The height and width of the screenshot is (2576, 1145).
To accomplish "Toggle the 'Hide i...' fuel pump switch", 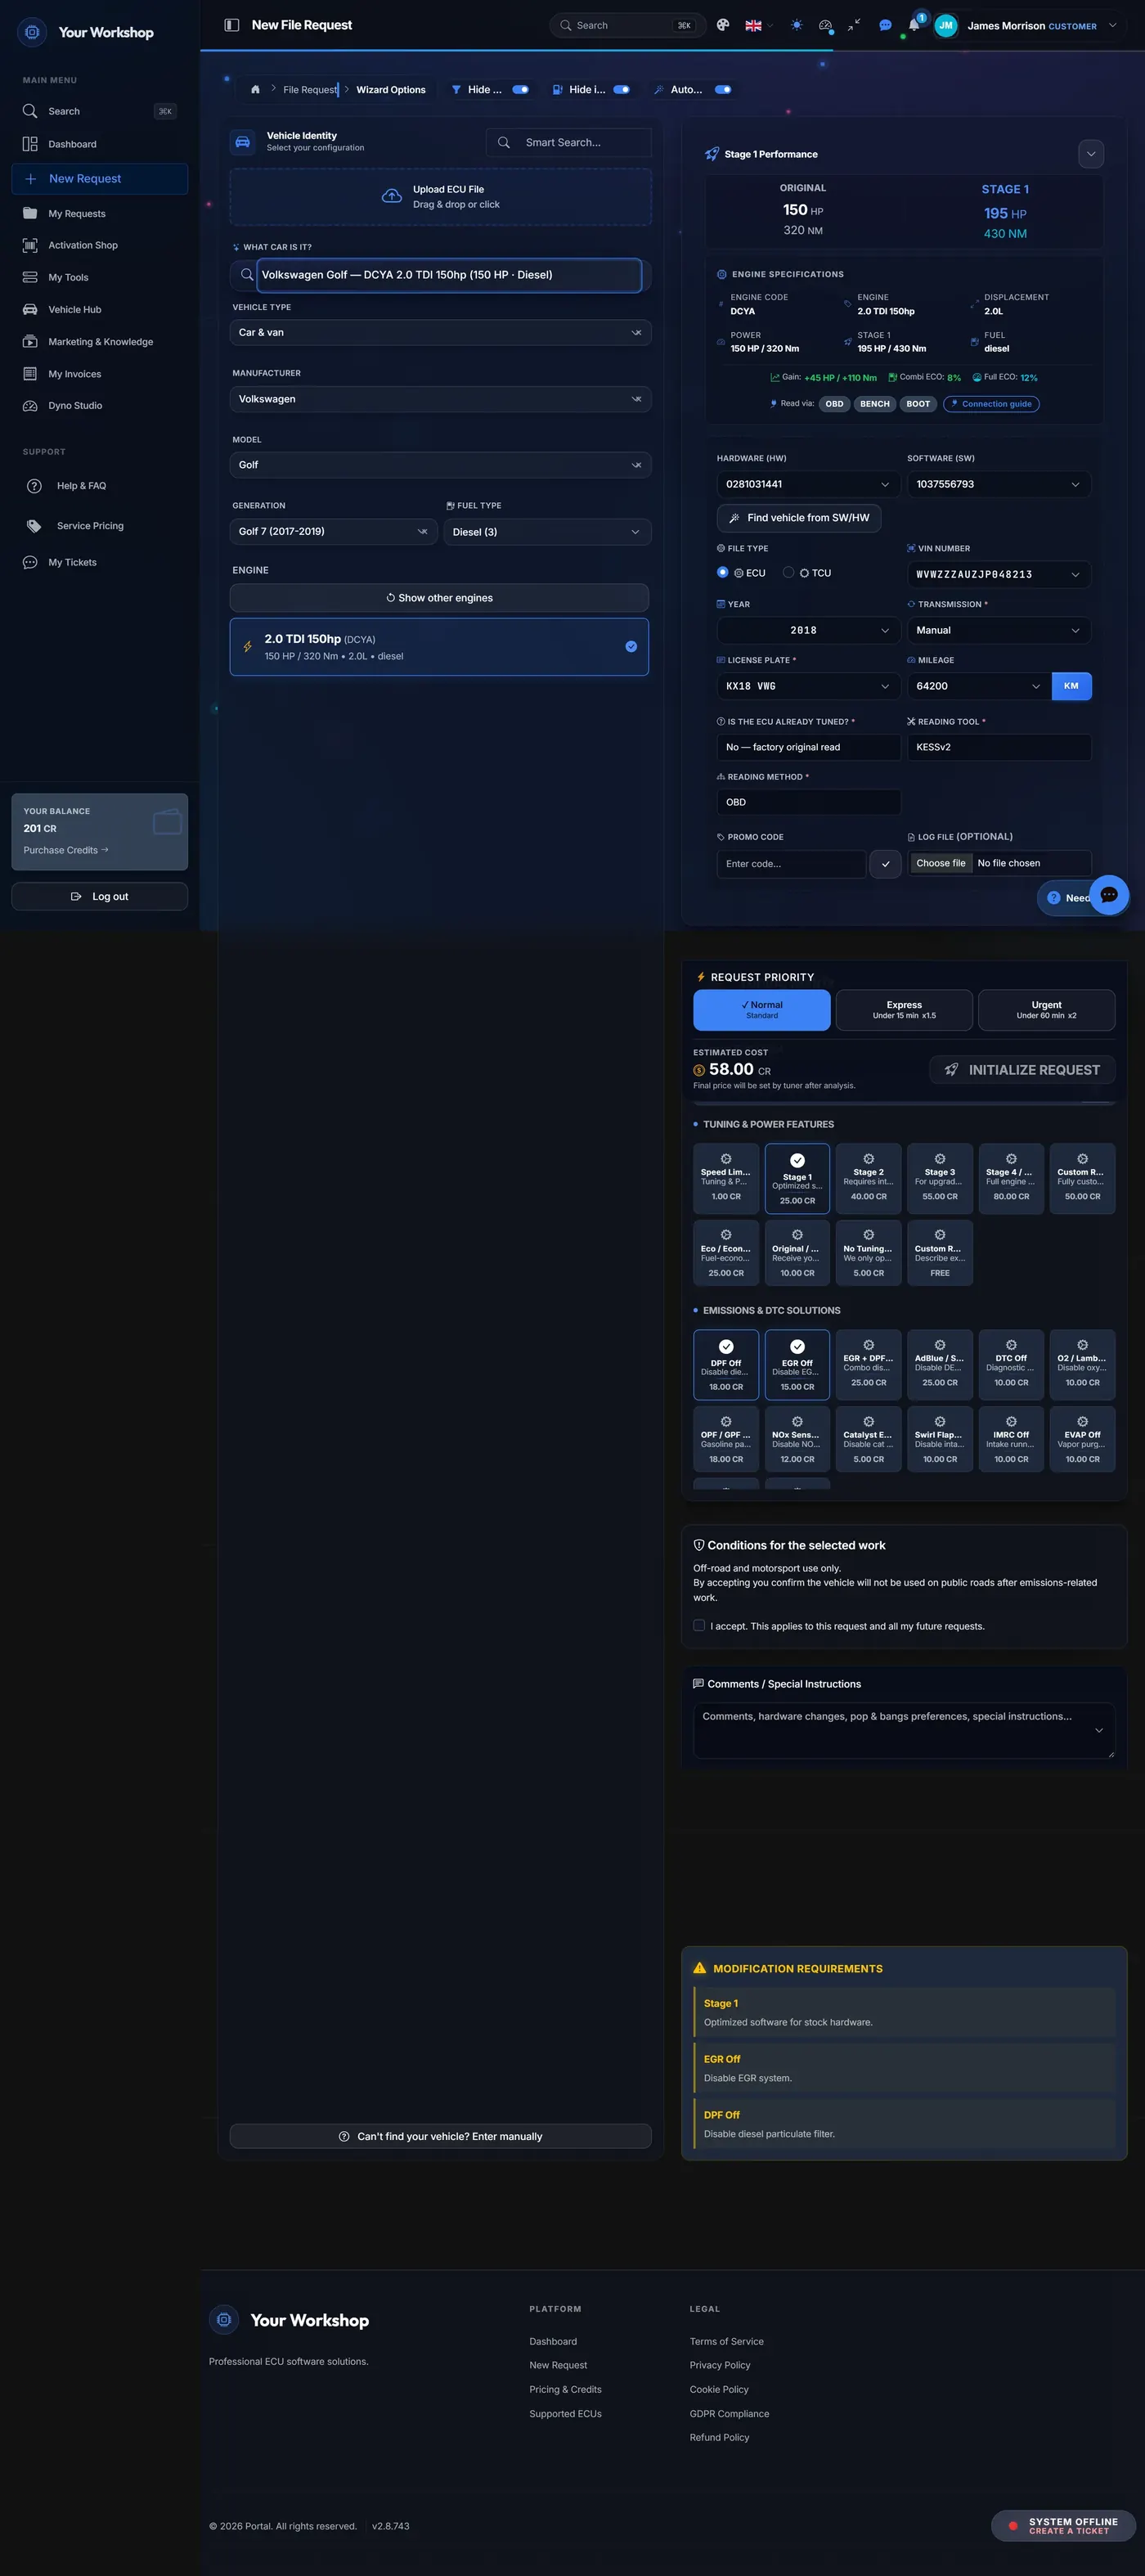I will (621, 90).
